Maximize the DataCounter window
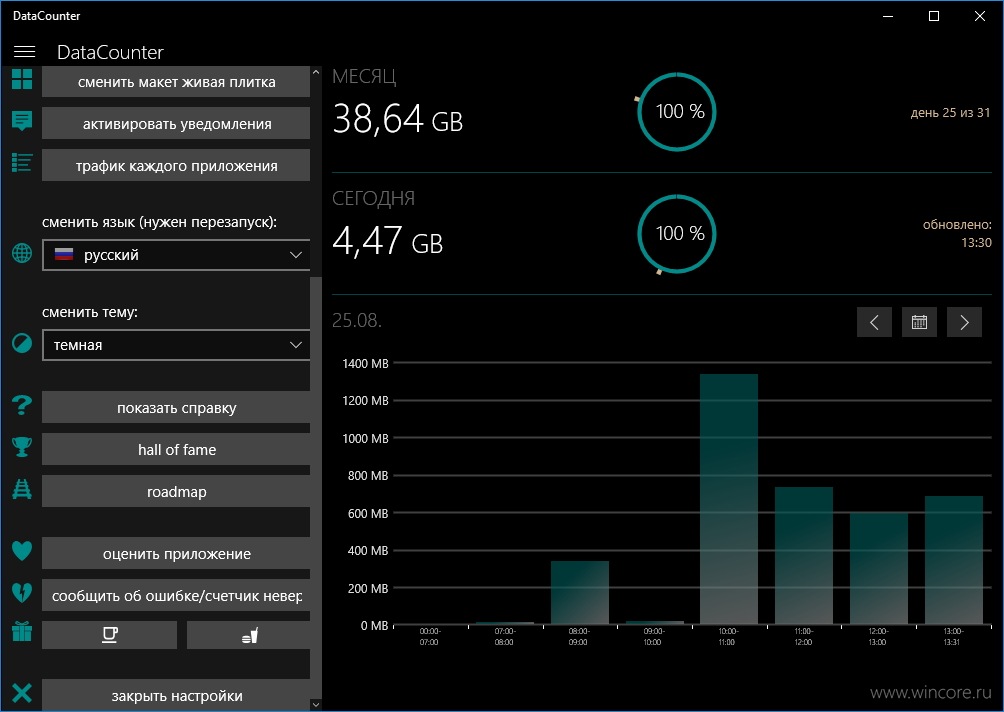 (934, 16)
